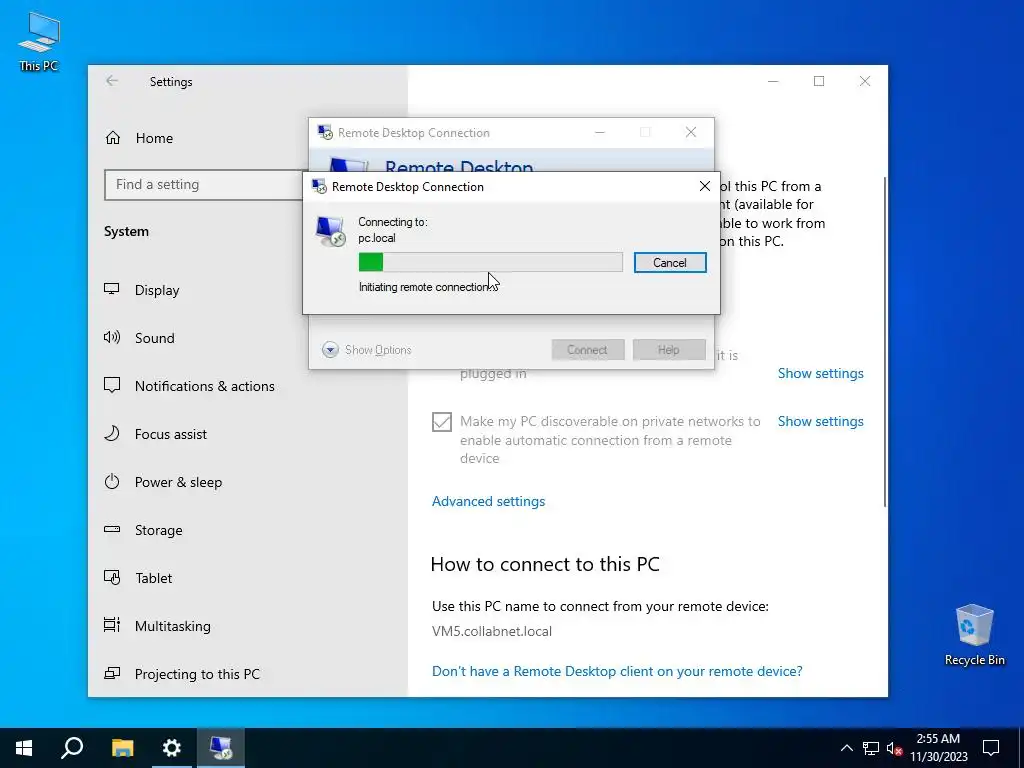Image resolution: width=1024 pixels, height=768 pixels.
Task: Click Remote Desktop Connection taskbar icon
Action: 221,748
